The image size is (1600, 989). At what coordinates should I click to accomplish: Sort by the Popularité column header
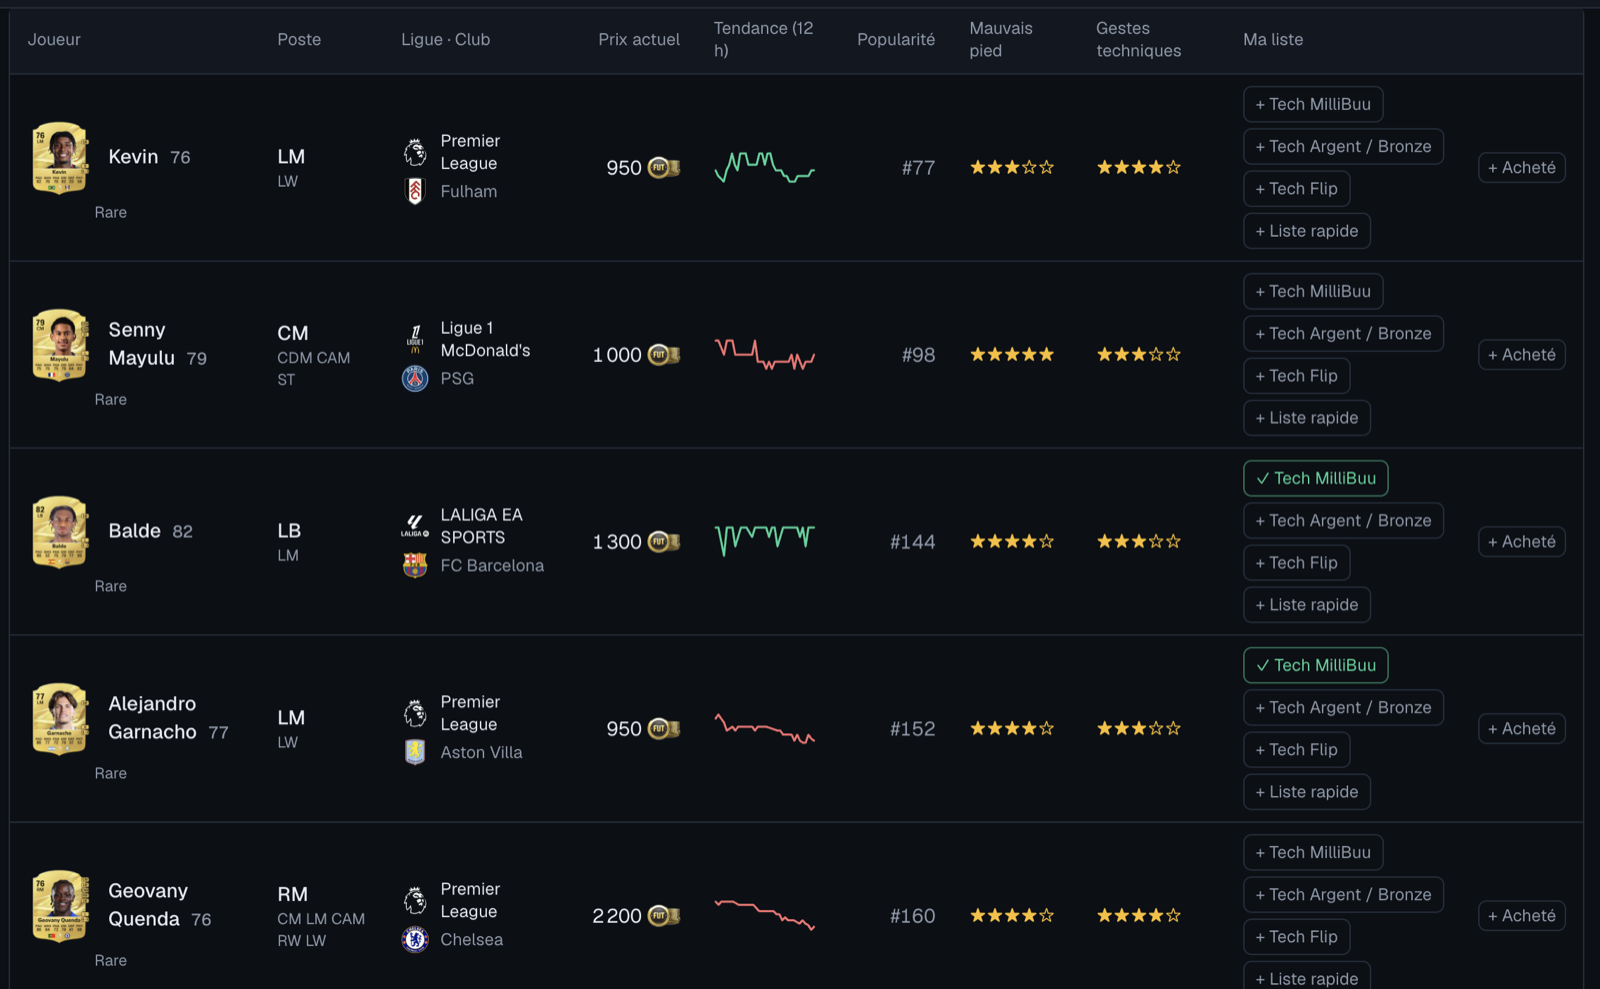pos(896,40)
